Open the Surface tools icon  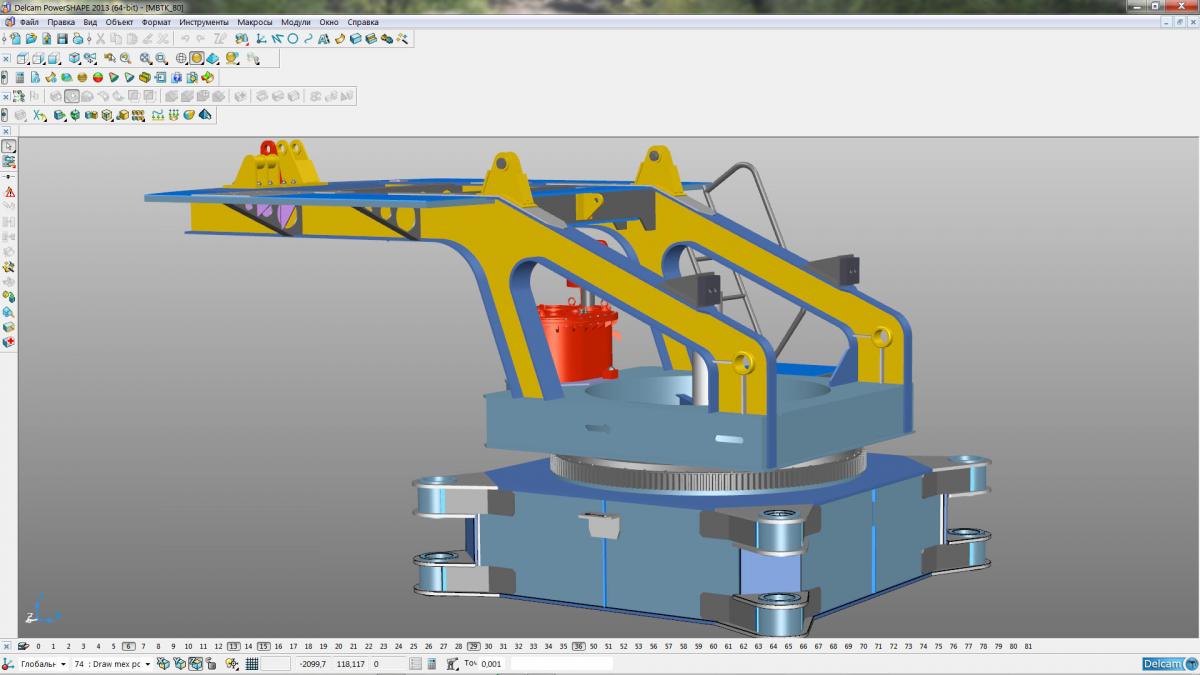click(x=340, y=38)
